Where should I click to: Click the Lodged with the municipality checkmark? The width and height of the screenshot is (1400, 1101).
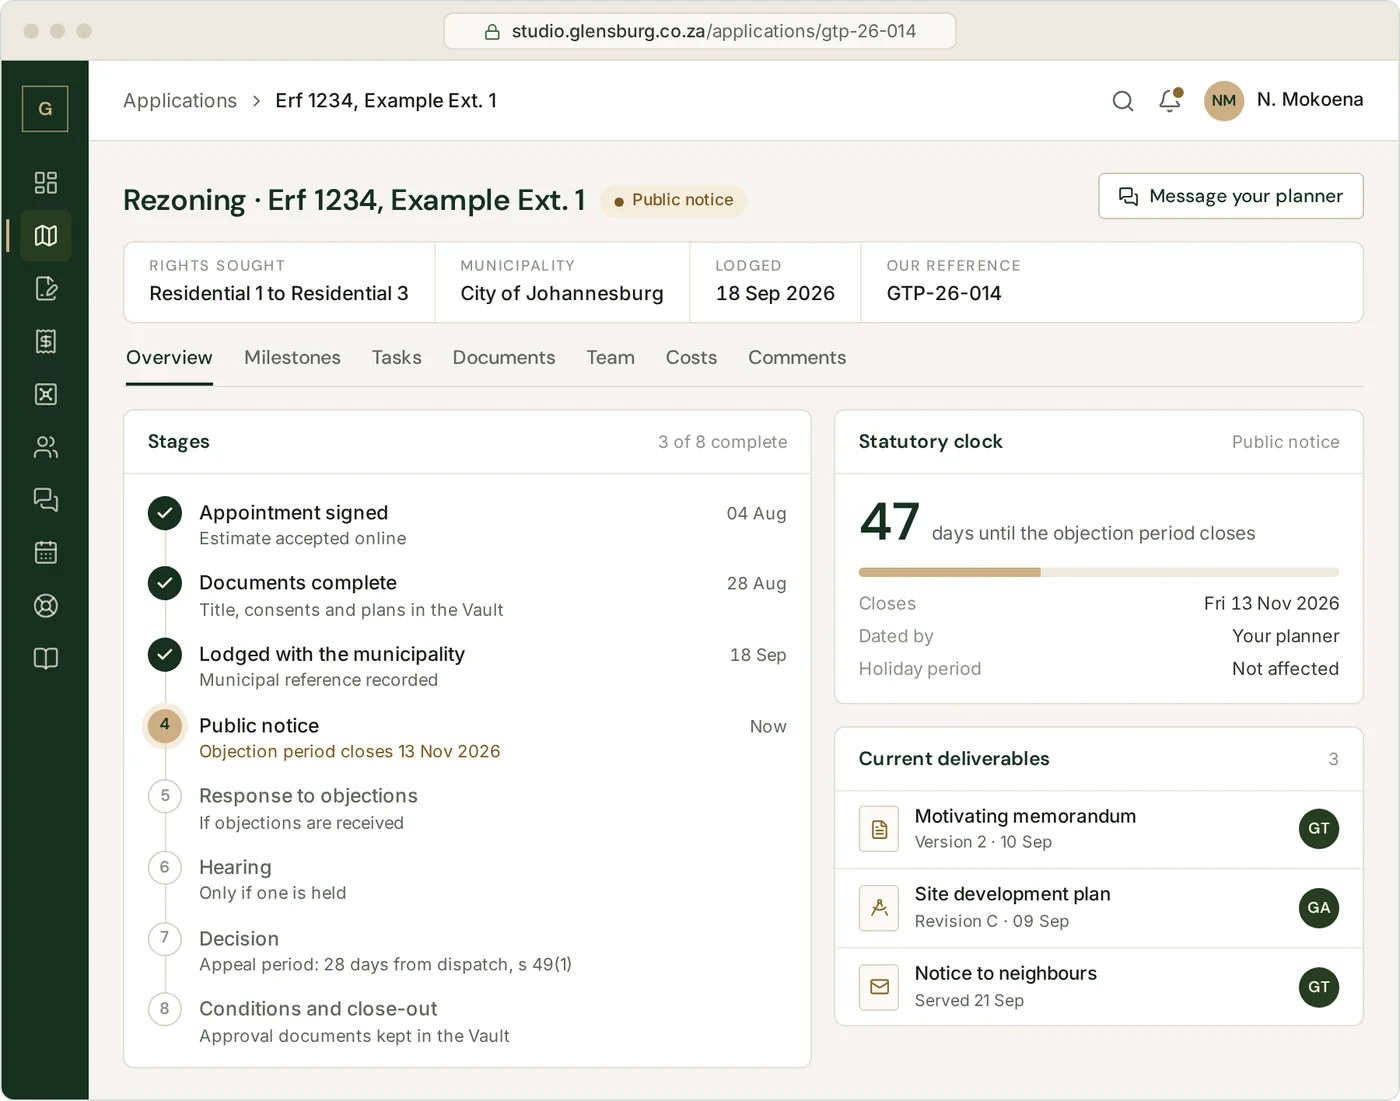[165, 655]
